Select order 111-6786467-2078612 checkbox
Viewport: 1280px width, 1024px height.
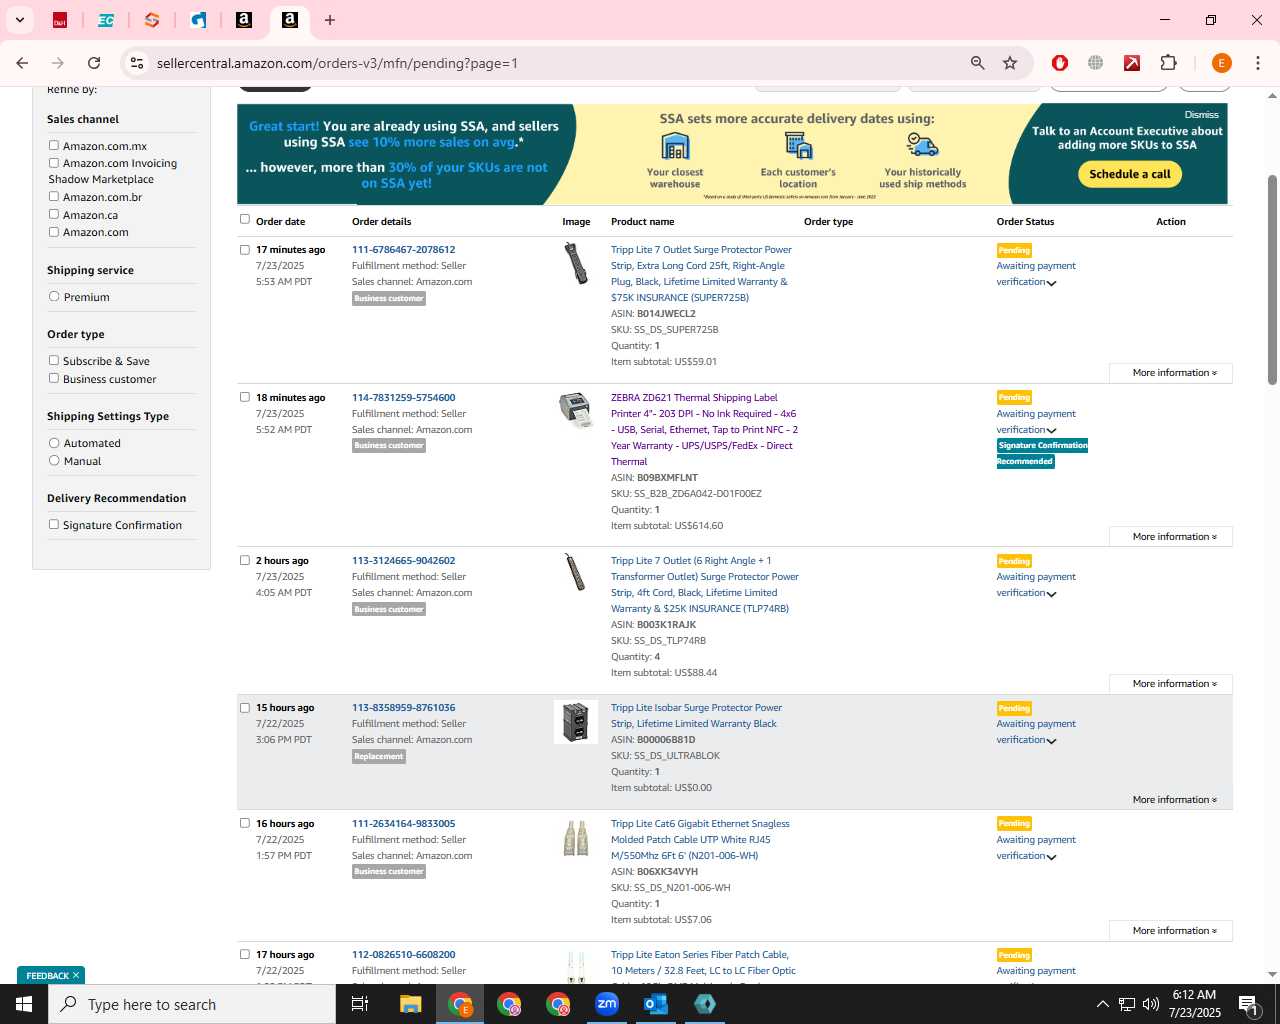pos(245,250)
